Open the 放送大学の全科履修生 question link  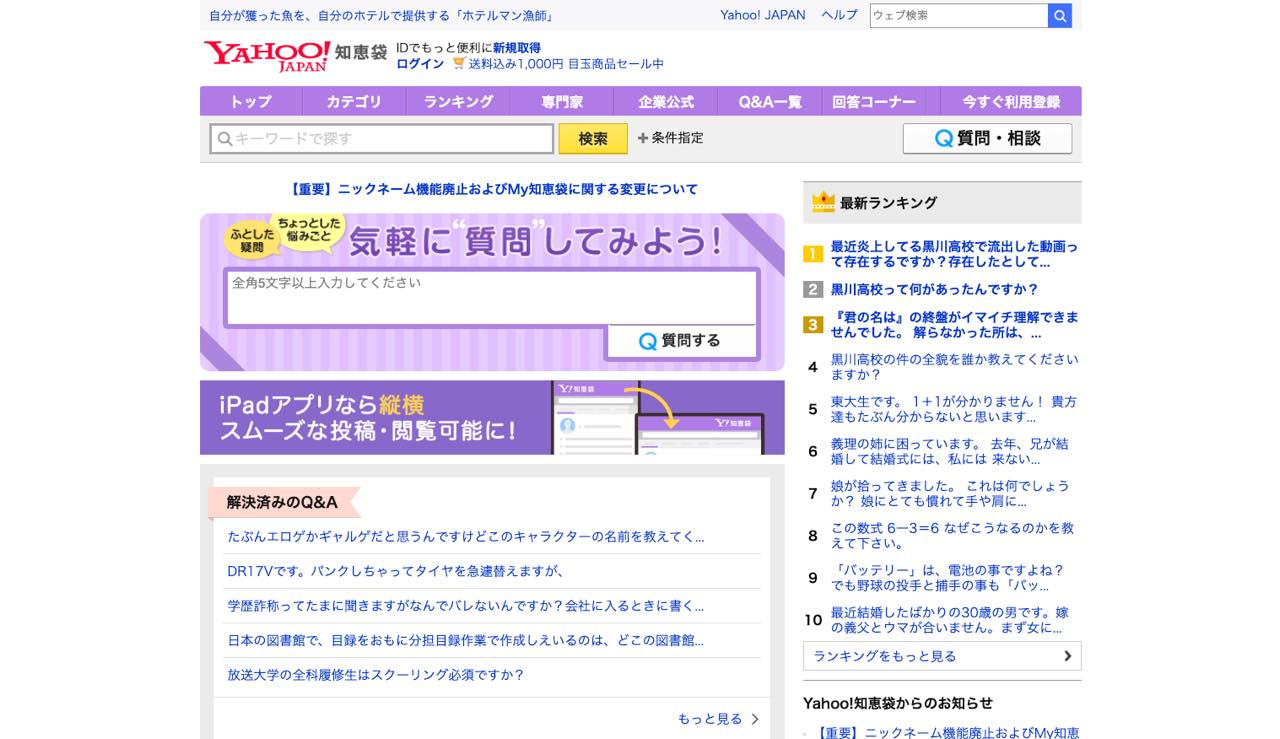tap(376, 675)
